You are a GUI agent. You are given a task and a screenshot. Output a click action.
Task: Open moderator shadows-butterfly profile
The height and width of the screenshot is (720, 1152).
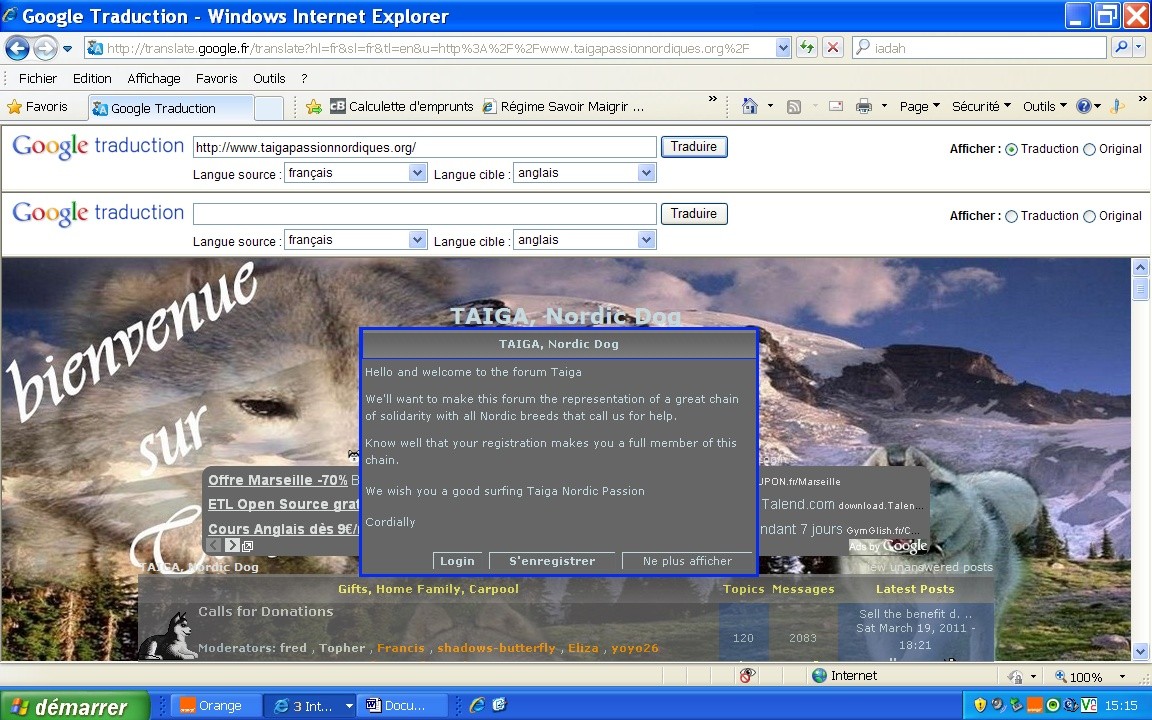point(496,648)
